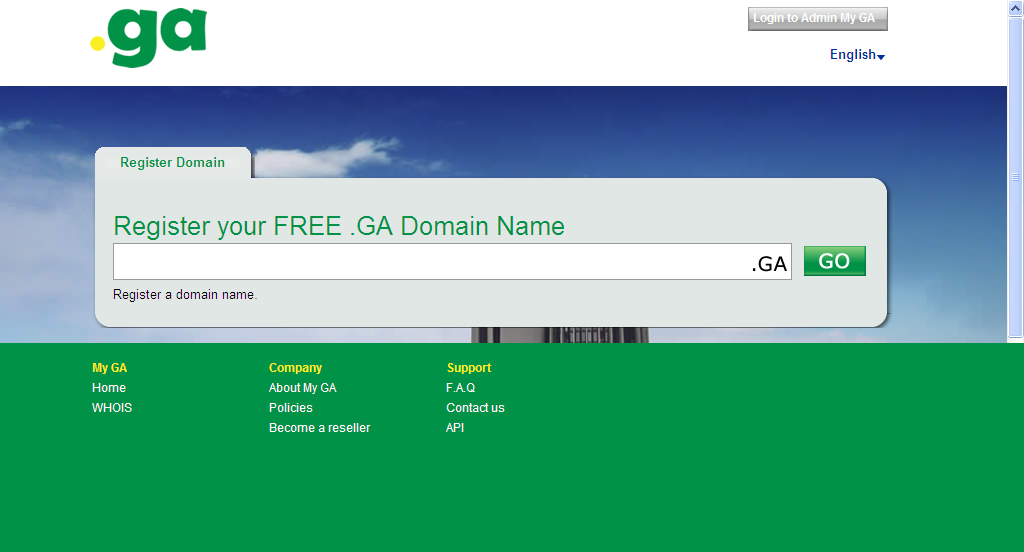
Task: Click the 'Support' footer heading
Action: click(469, 368)
